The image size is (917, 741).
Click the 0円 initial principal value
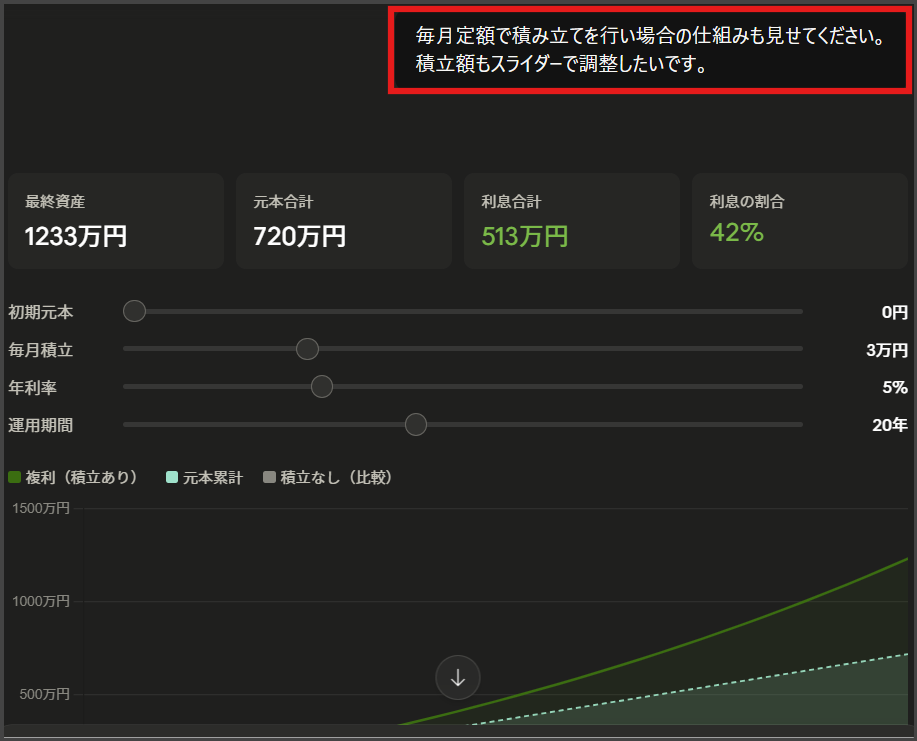coord(893,312)
